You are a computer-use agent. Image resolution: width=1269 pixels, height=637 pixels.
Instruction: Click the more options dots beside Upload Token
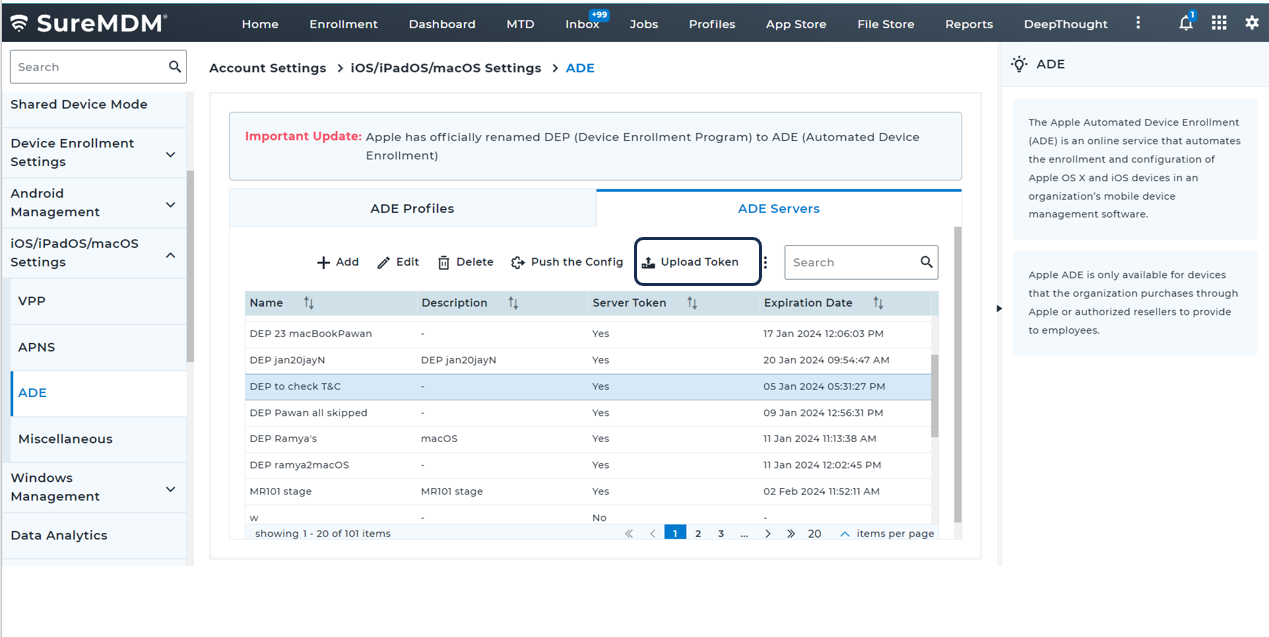click(765, 262)
